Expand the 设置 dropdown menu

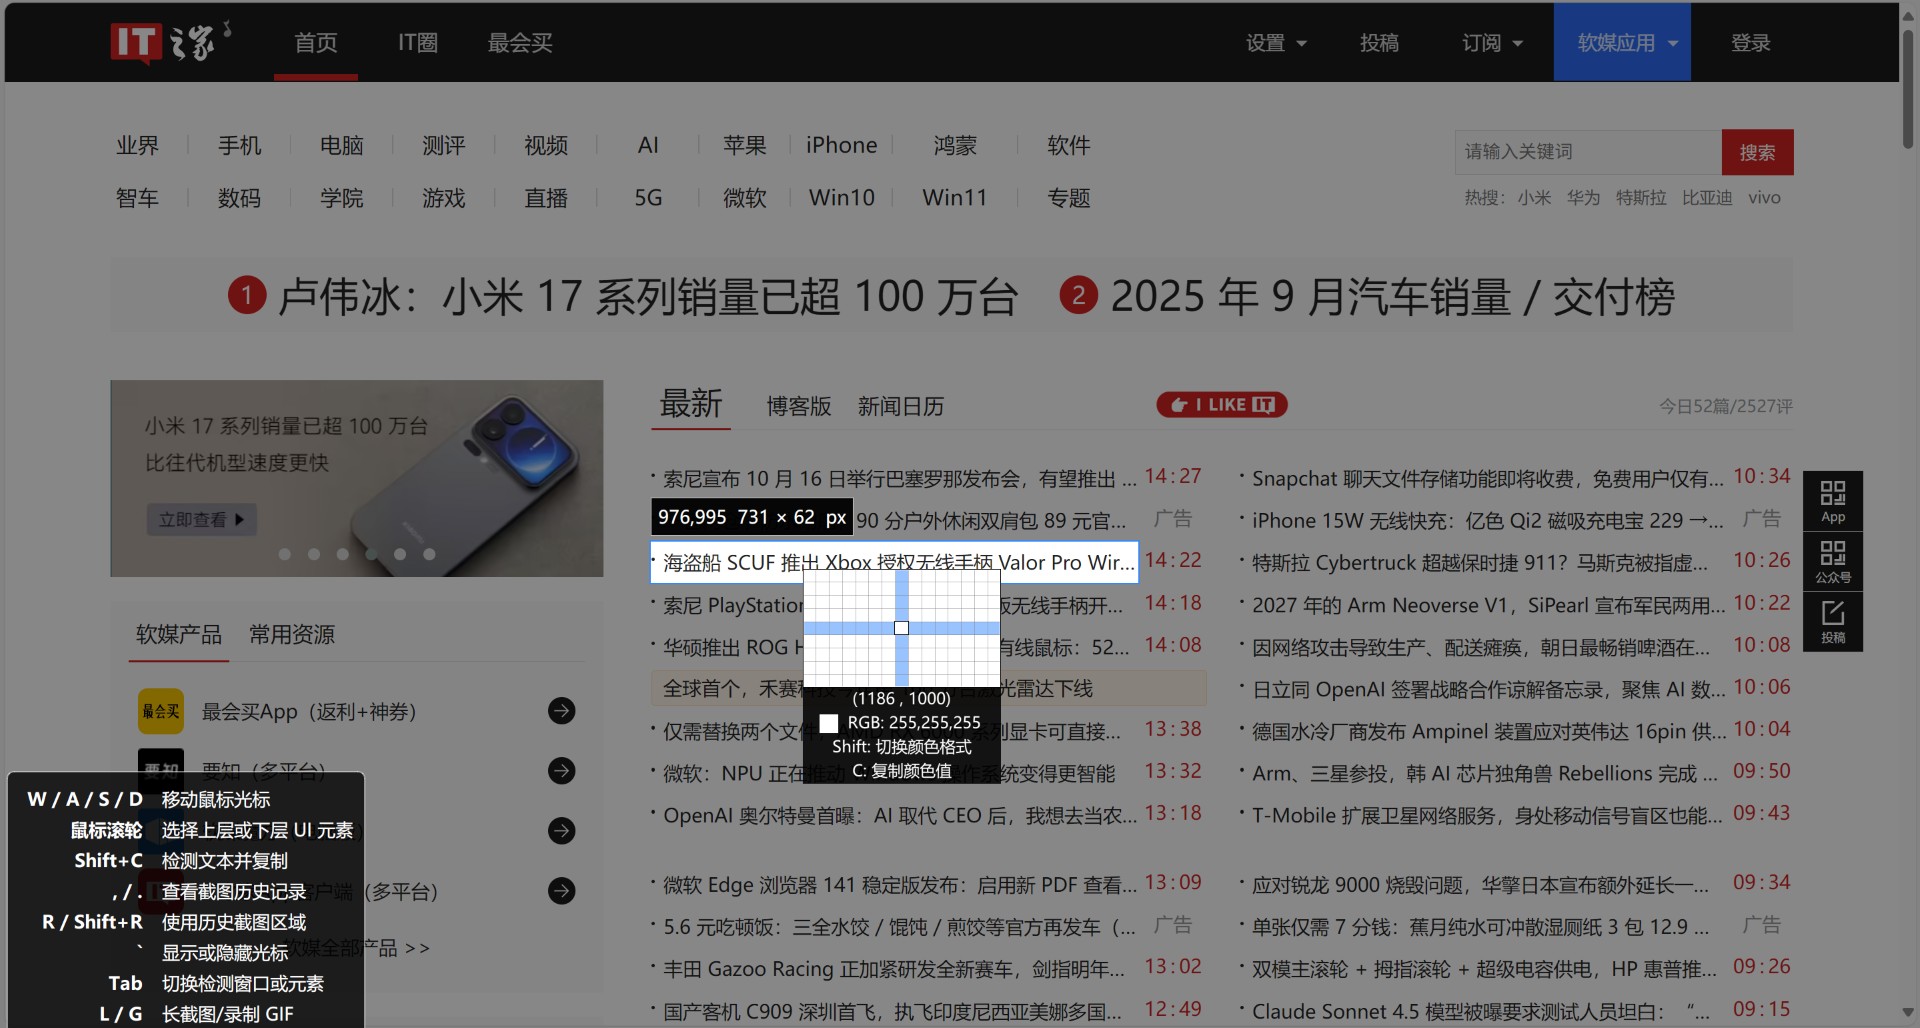tap(1276, 43)
